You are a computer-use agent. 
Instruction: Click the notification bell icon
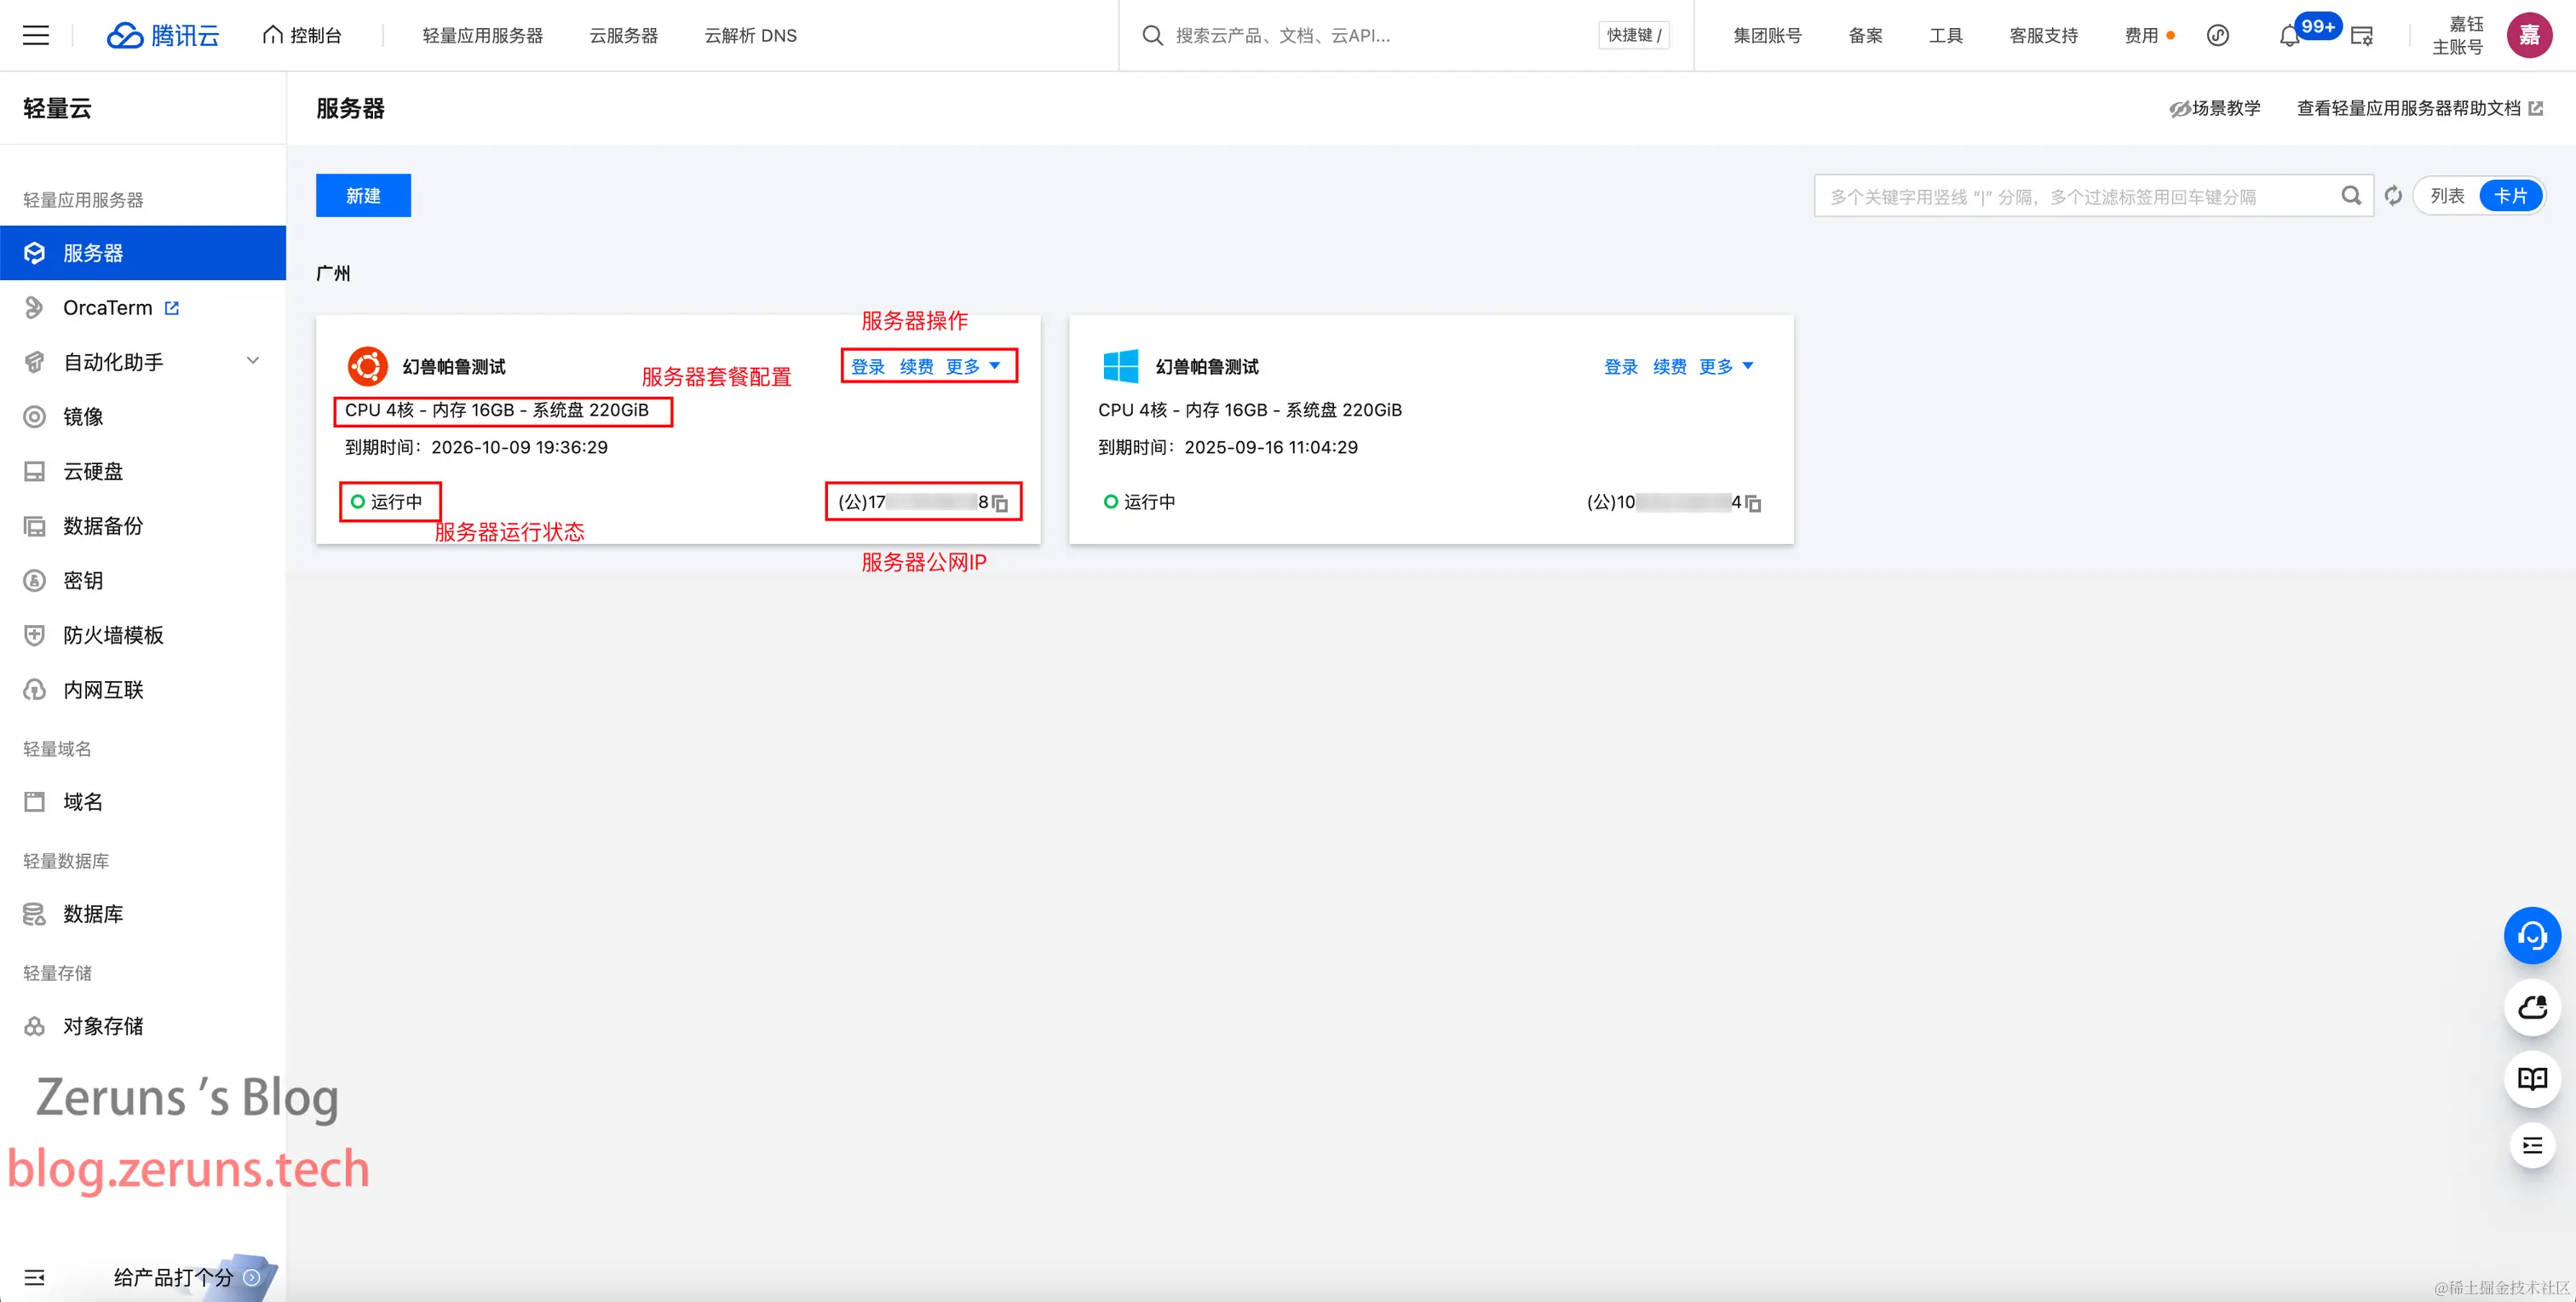coord(2288,36)
